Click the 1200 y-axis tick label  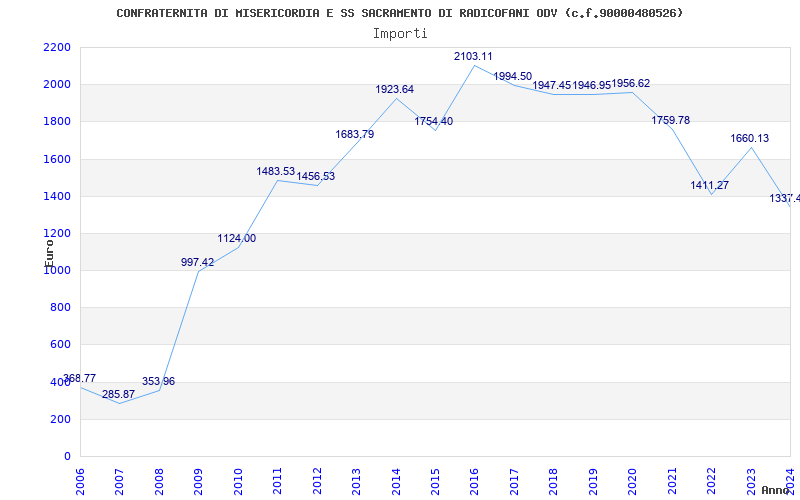coord(57,234)
